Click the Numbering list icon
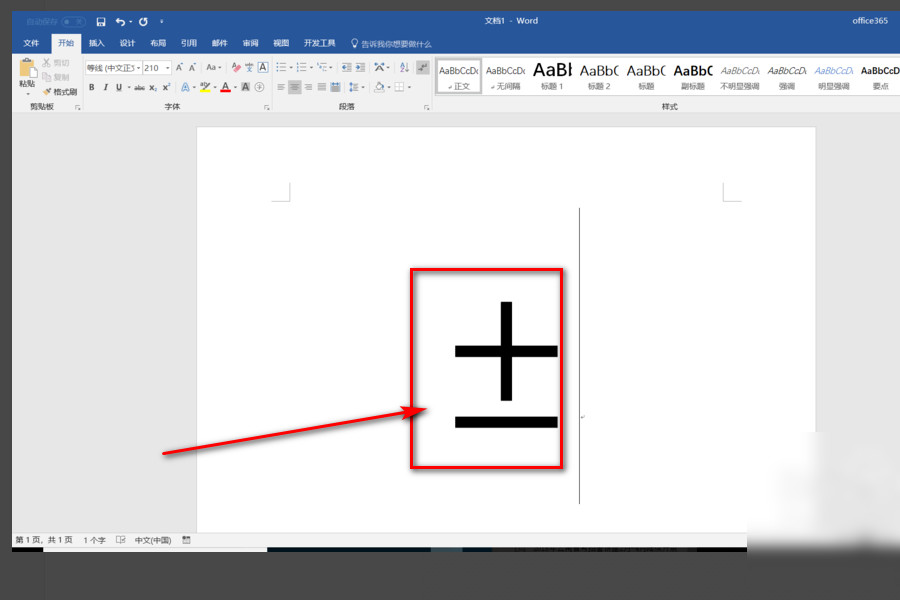Image resolution: width=900 pixels, height=600 pixels. 301,68
